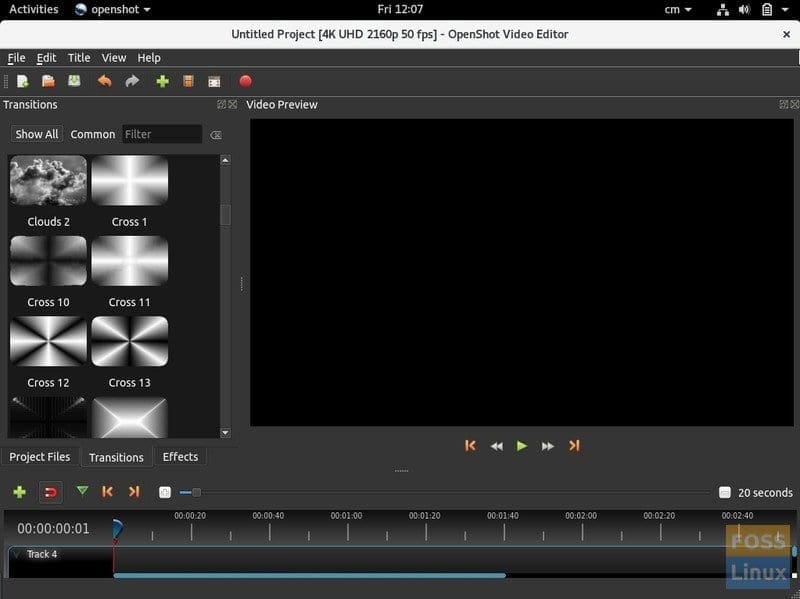Image resolution: width=800 pixels, height=599 pixels.
Task: Click the green Play button
Action: pos(521,446)
